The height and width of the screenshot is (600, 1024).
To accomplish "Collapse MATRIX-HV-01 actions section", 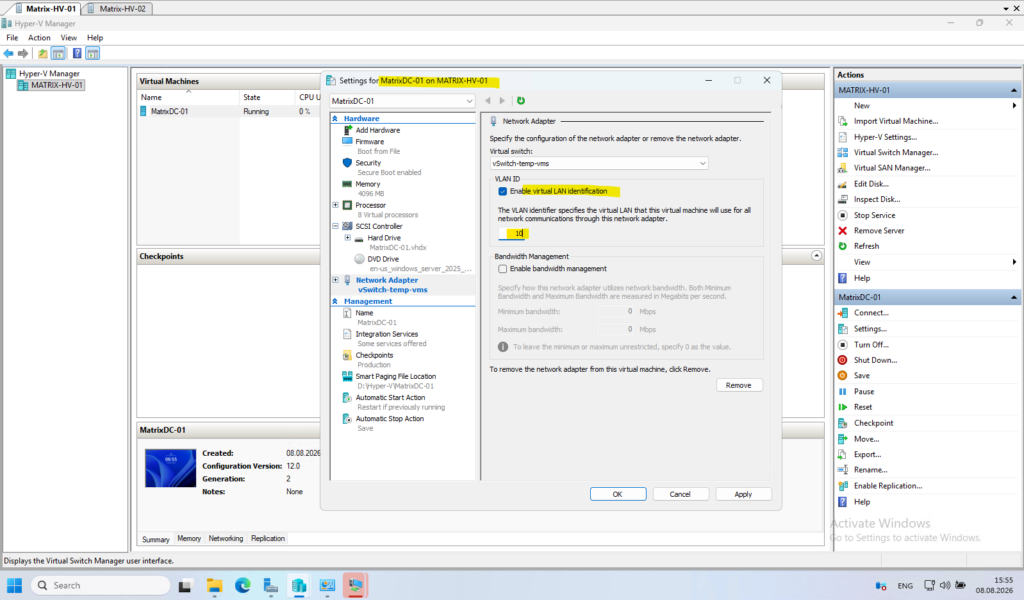I will pyautogui.click(x=1014, y=90).
